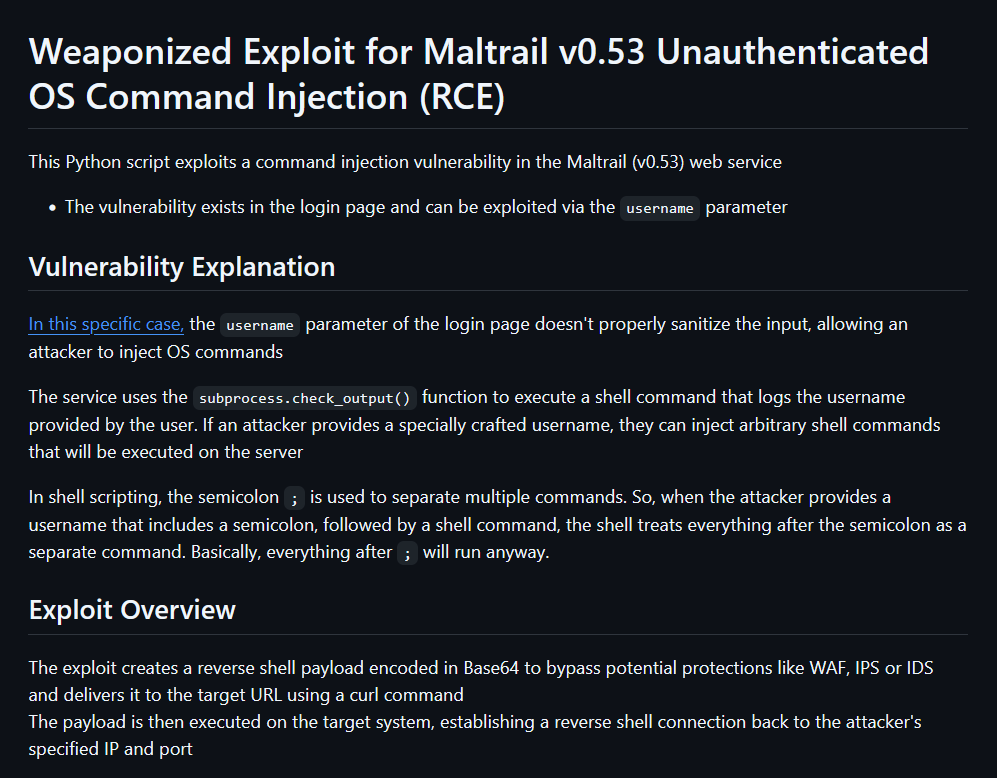The image size is (997, 778).
Task: Click the text "attacker to inject OS commands"
Action: click(156, 352)
